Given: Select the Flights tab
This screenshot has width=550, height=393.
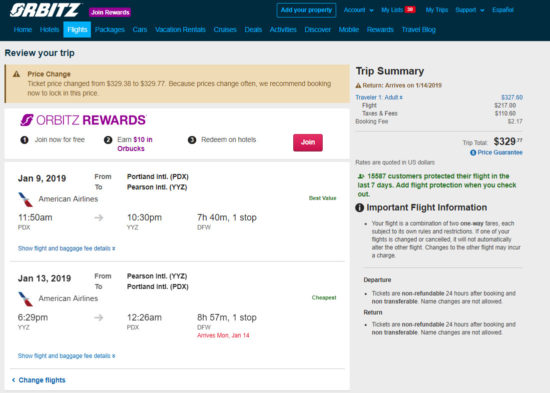Looking at the screenshot, I should point(77,29).
